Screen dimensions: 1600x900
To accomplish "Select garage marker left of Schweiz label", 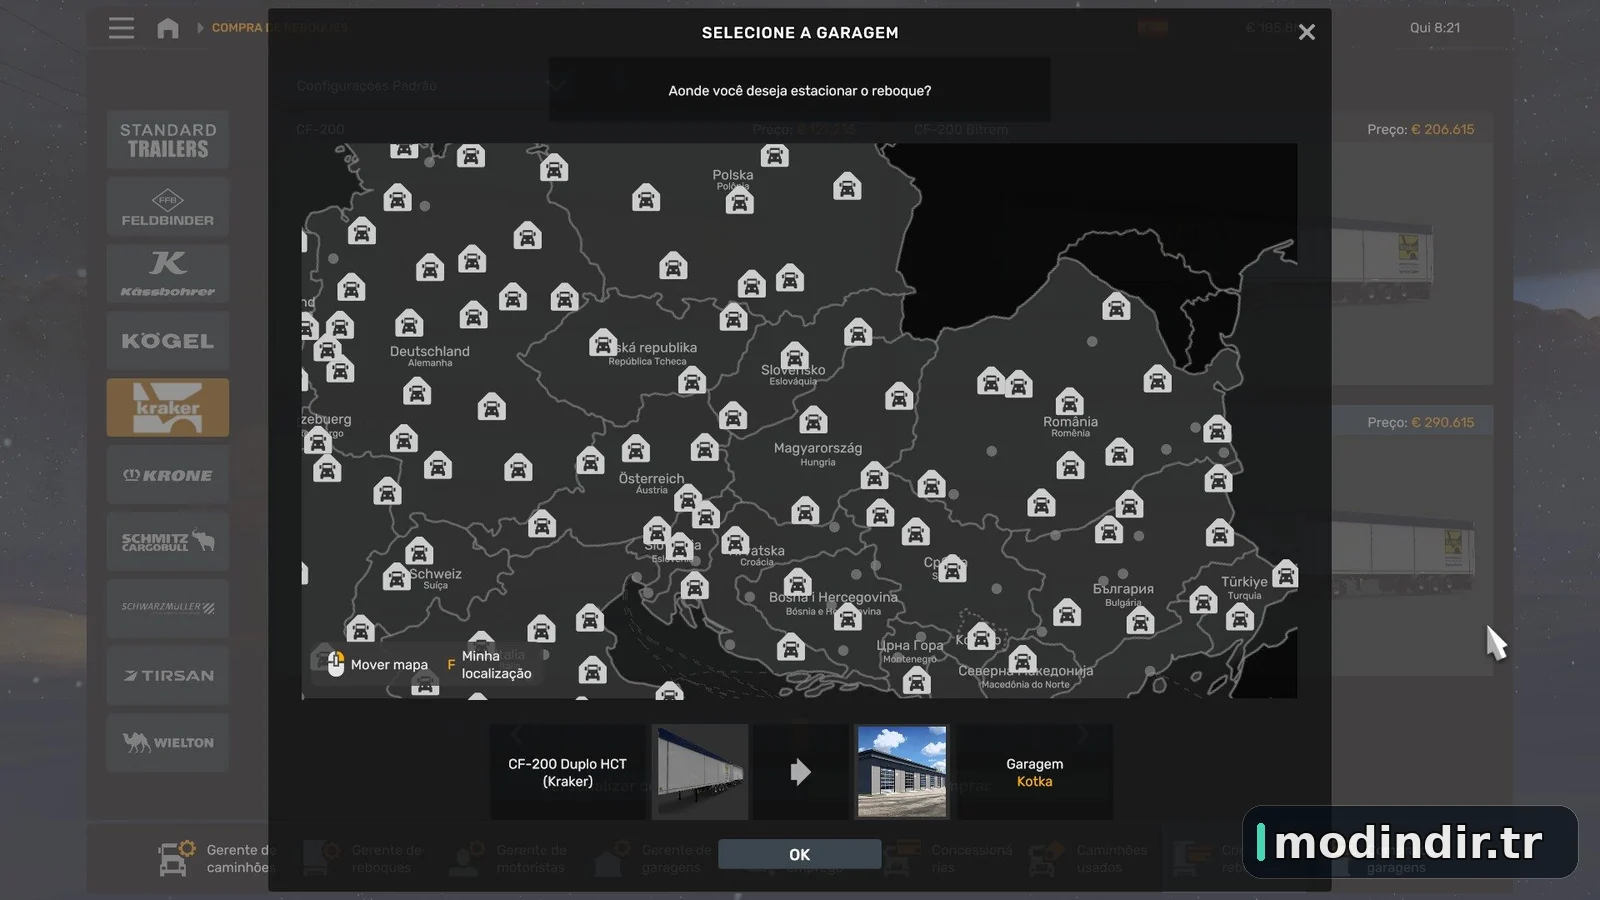I will tap(397, 577).
